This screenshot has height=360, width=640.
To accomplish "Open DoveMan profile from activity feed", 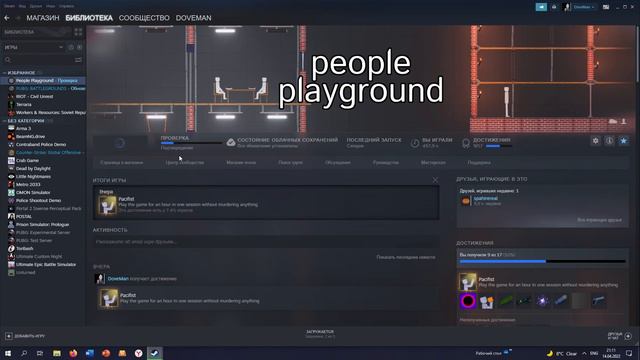I will (118, 279).
